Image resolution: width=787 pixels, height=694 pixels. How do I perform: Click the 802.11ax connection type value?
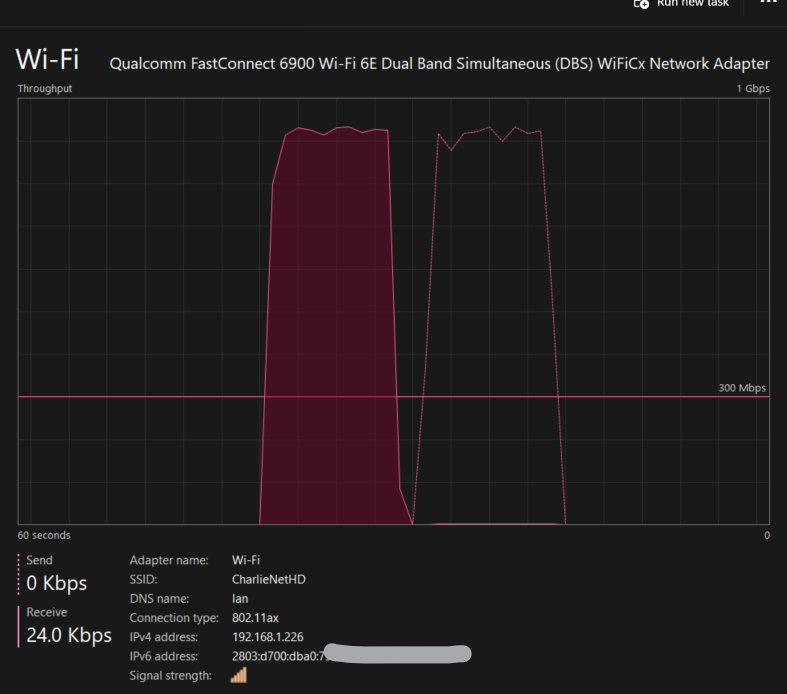(255, 618)
